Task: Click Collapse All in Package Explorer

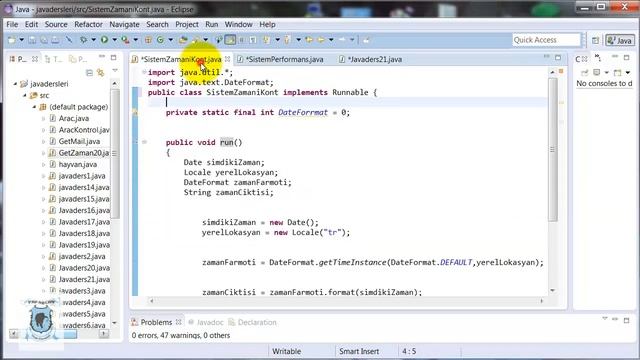Action: coord(89,73)
